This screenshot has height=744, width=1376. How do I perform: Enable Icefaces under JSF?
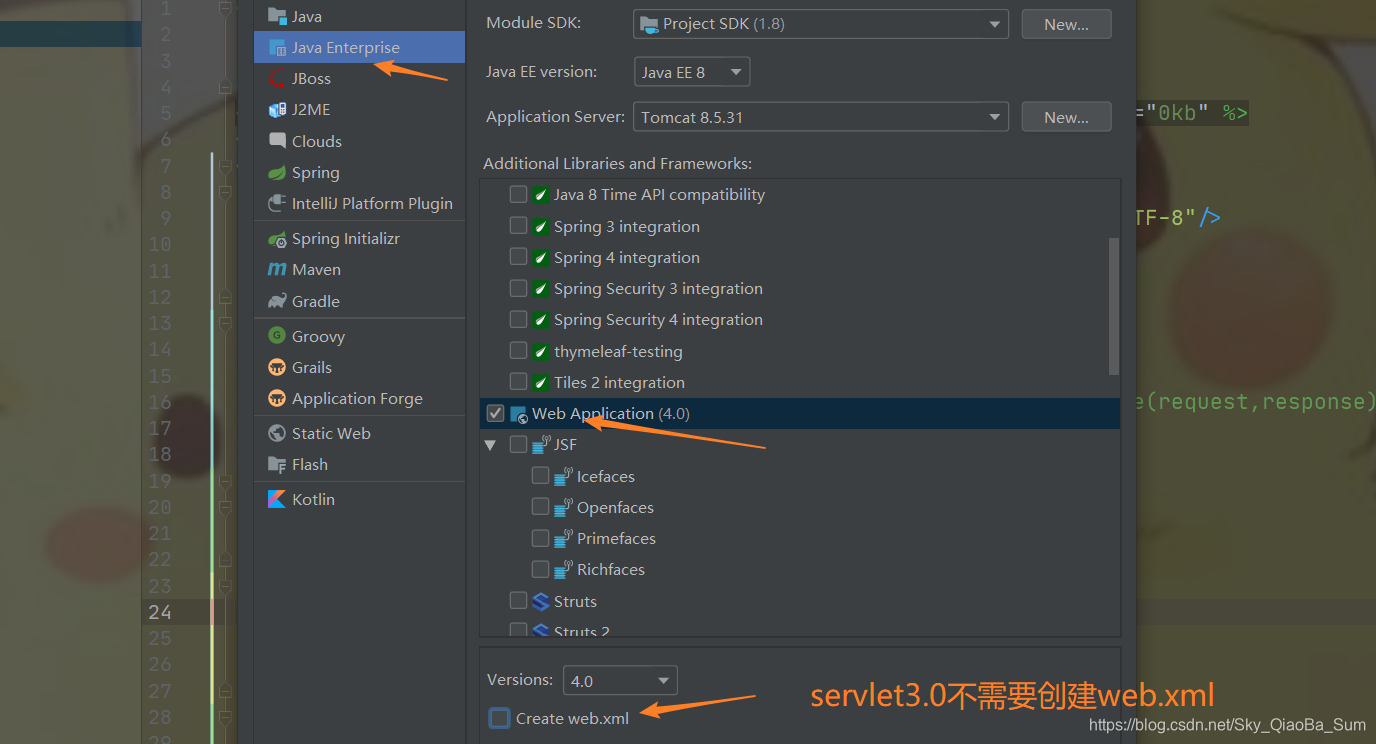pos(540,475)
